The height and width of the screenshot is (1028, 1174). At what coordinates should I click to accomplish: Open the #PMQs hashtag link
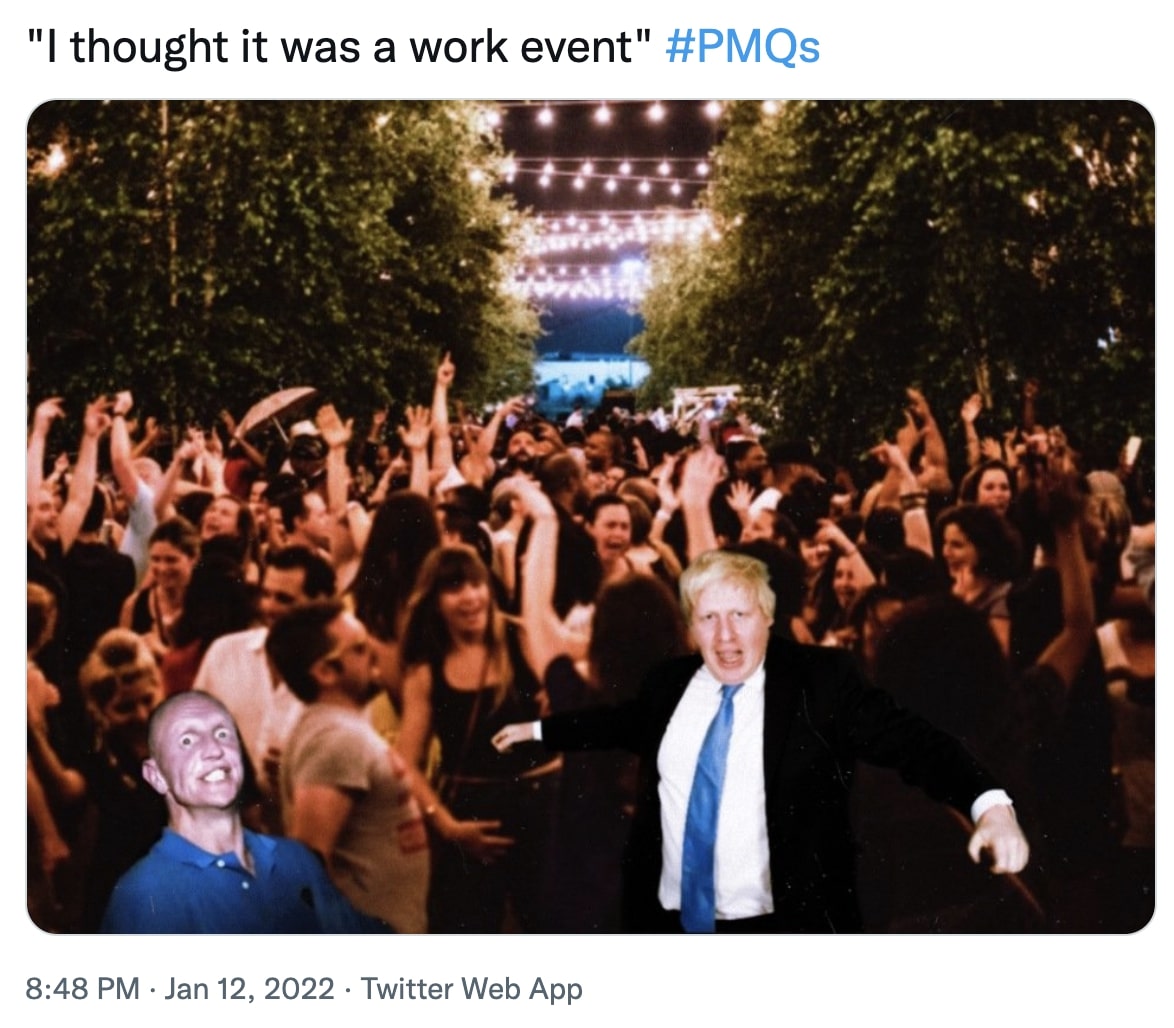tap(742, 47)
